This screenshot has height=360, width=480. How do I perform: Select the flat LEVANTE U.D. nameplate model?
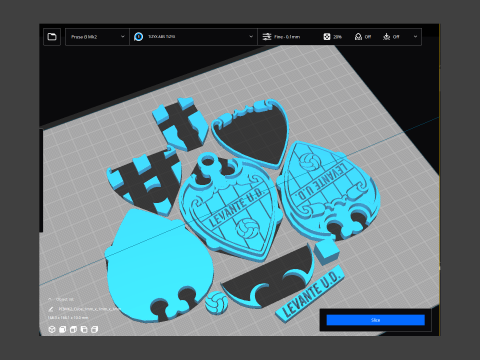point(311,295)
